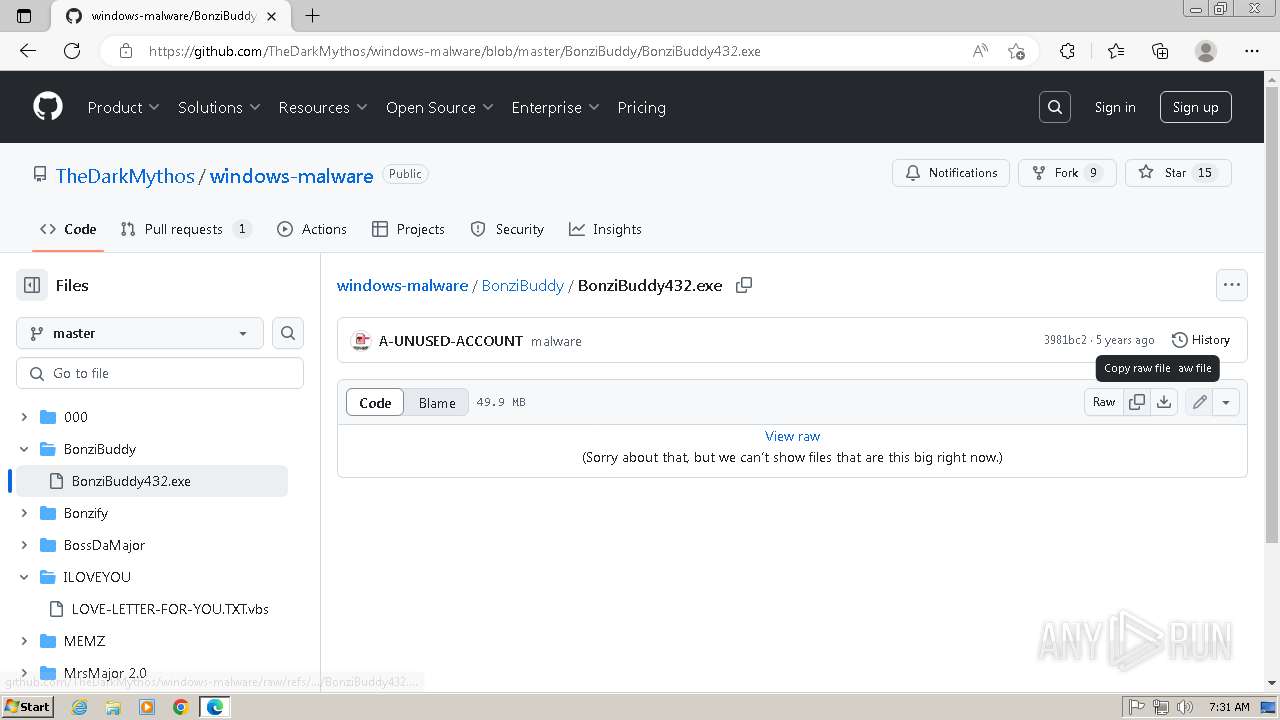Viewport: 1280px width, 720px height.
Task: Open Internet Explorer from taskbar
Action: 80,707
